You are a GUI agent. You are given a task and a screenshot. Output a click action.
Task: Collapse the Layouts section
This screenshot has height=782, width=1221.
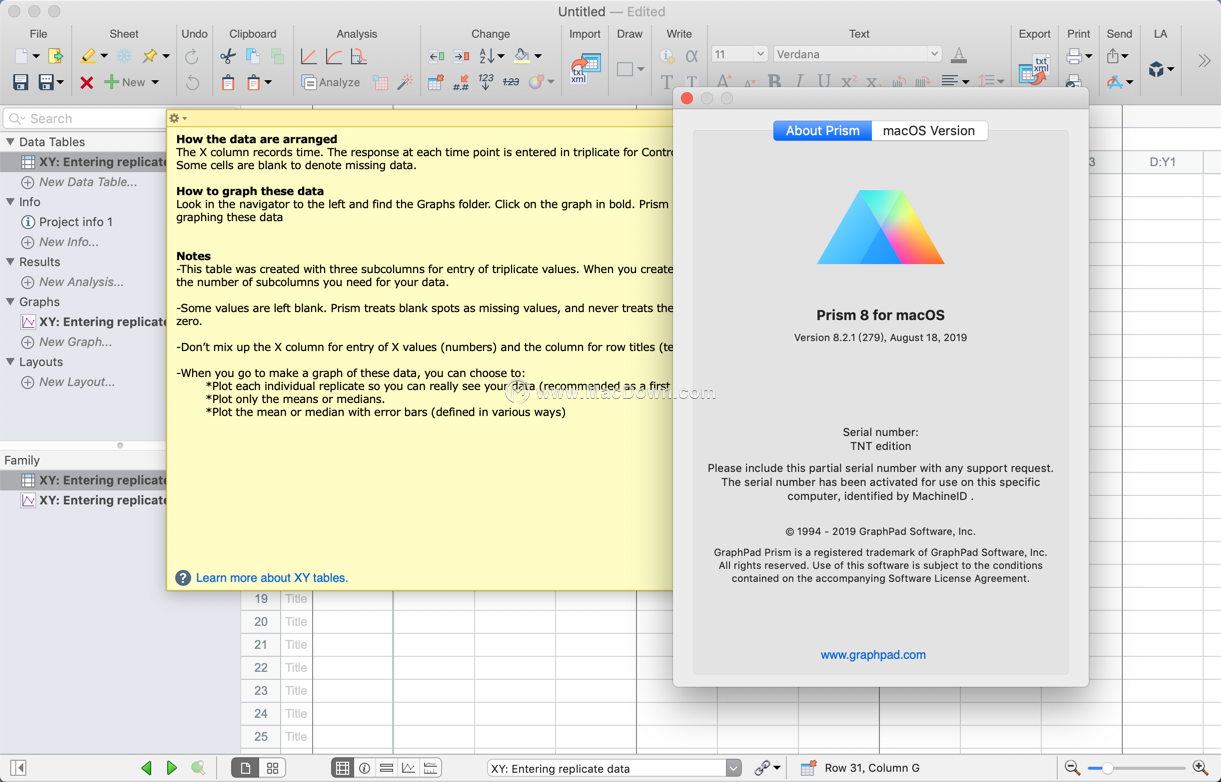[10, 362]
